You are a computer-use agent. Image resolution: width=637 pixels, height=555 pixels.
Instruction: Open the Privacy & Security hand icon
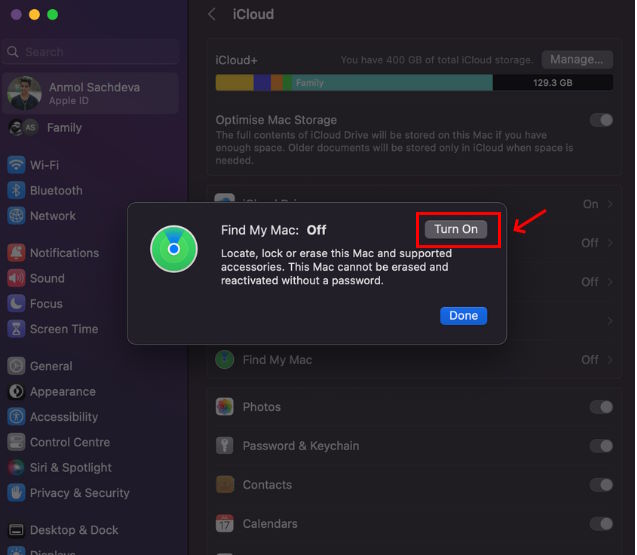(x=16, y=493)
